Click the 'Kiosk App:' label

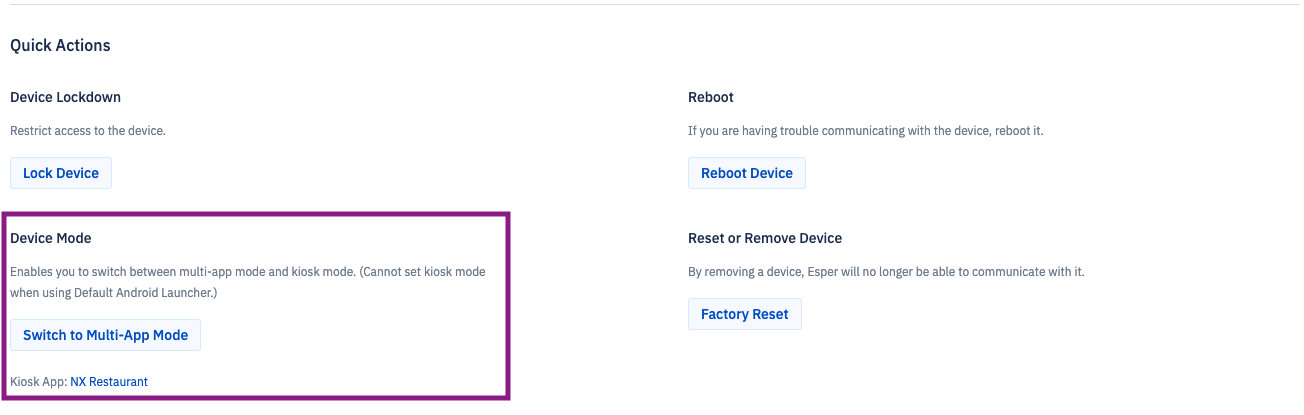click(38, 382)
